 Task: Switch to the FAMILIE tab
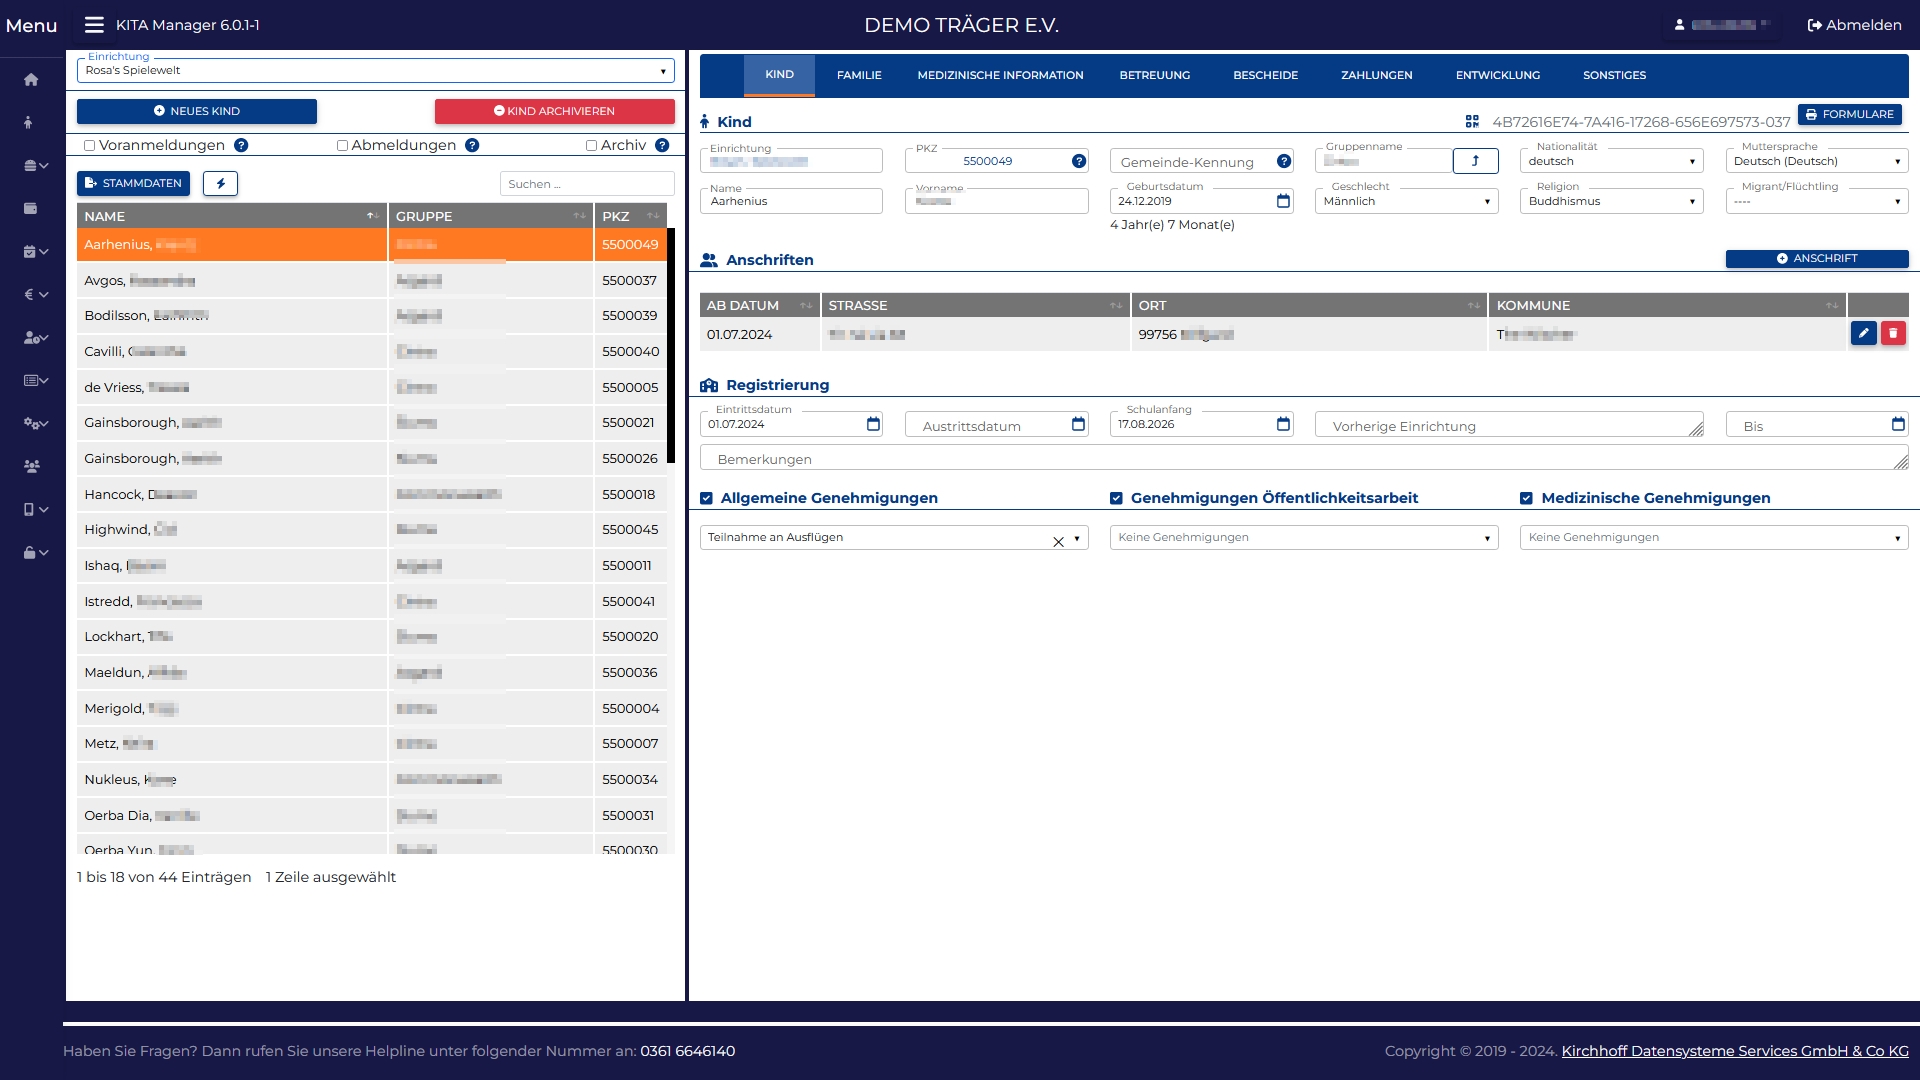pyautogui.click(x=859, y=76)
